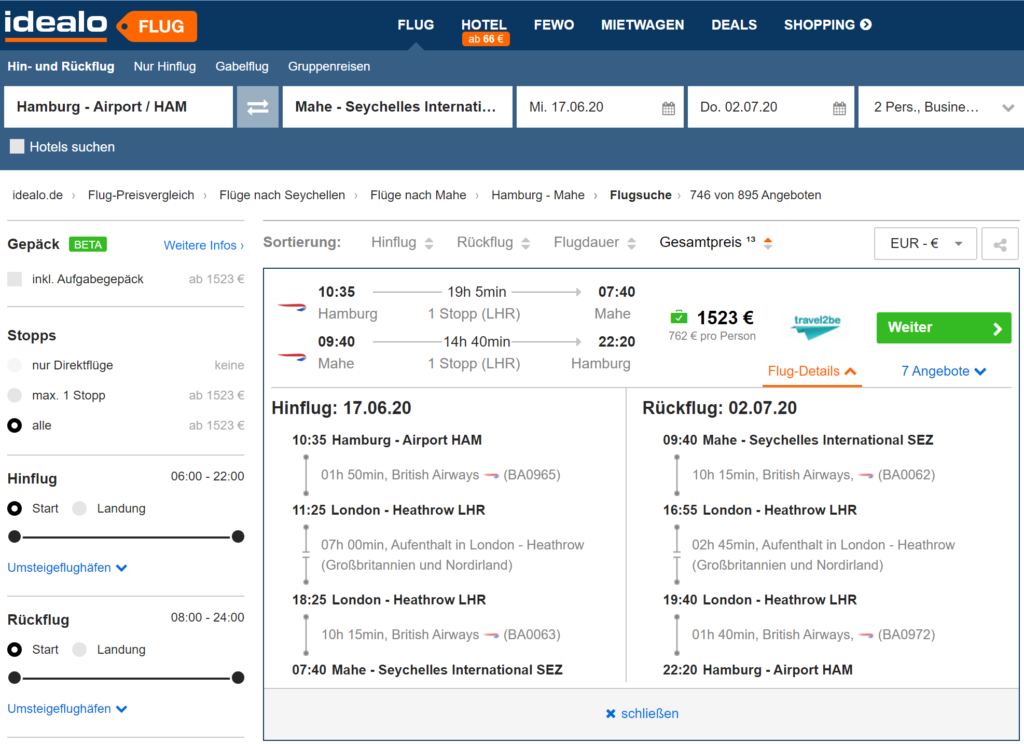Collapse the Flug-Details section
The width and height of the screenshot is (1024, 744).
click(812, 371)
